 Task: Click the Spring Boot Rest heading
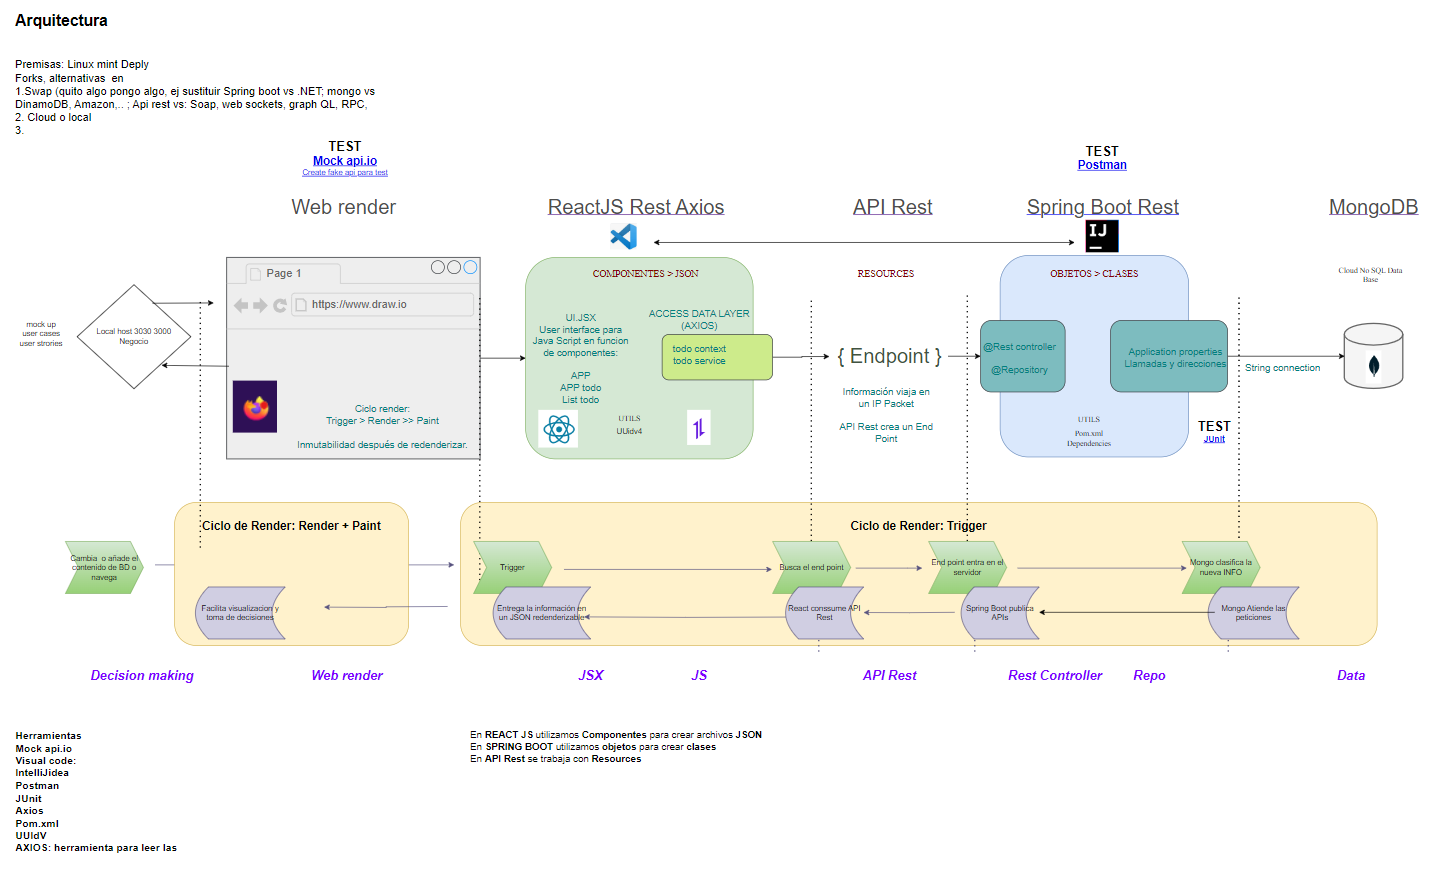click(1103, 207)
